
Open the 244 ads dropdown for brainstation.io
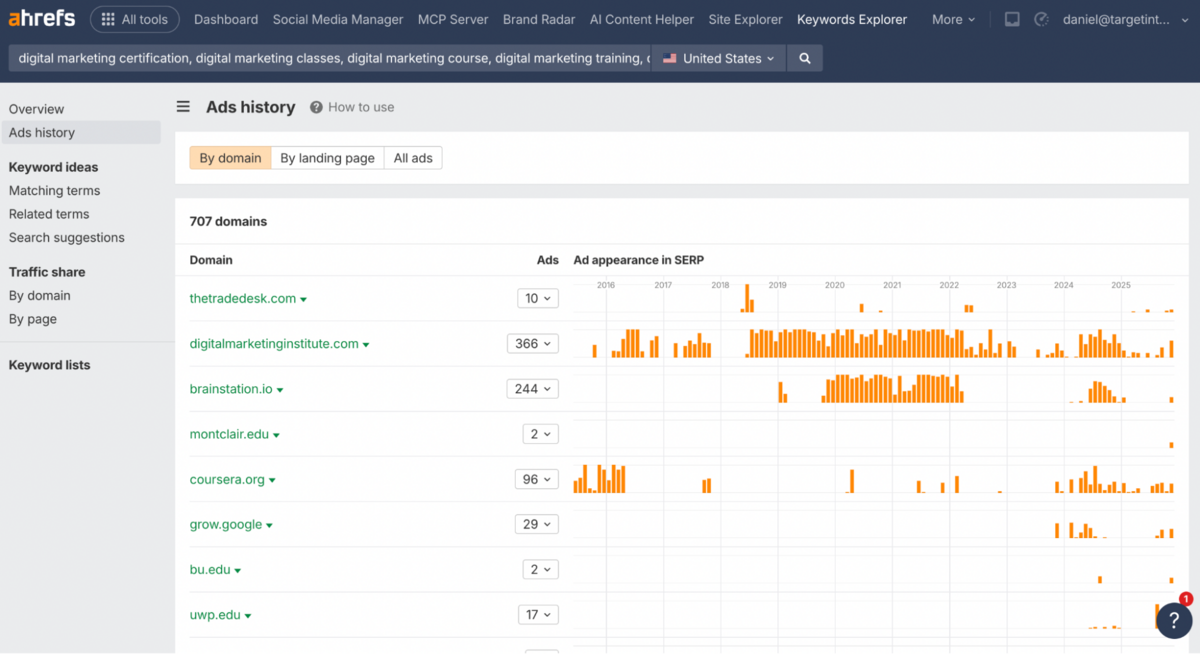pos(533,389)
